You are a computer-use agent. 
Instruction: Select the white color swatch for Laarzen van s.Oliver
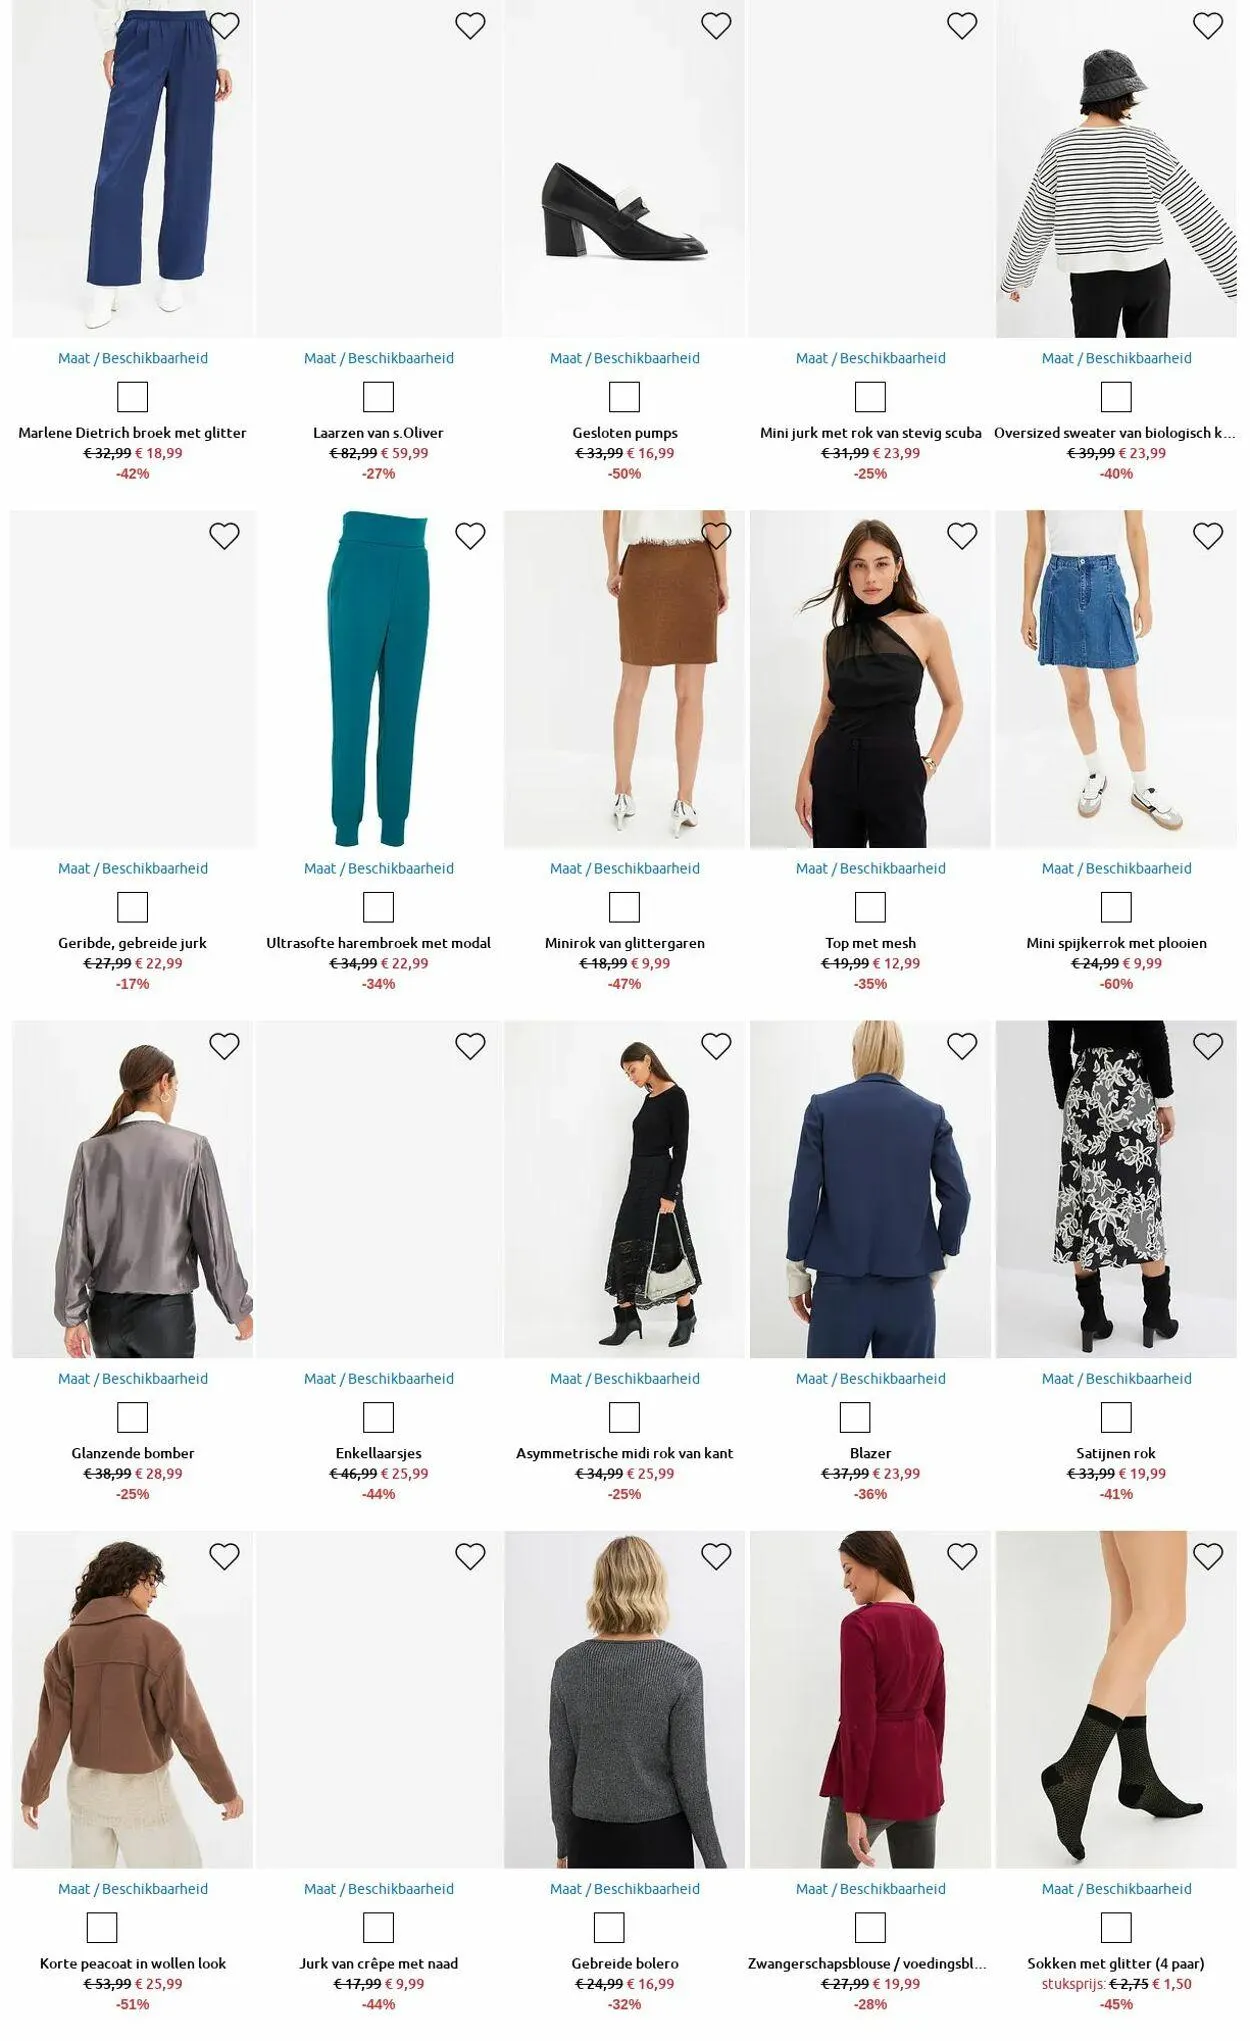click(378, 397)
